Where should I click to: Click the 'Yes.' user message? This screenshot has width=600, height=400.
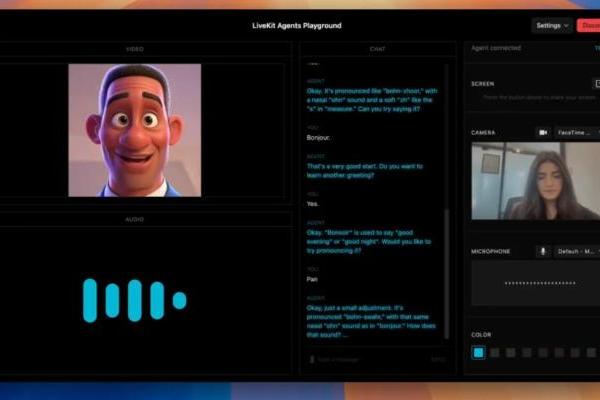pos(313,204)
